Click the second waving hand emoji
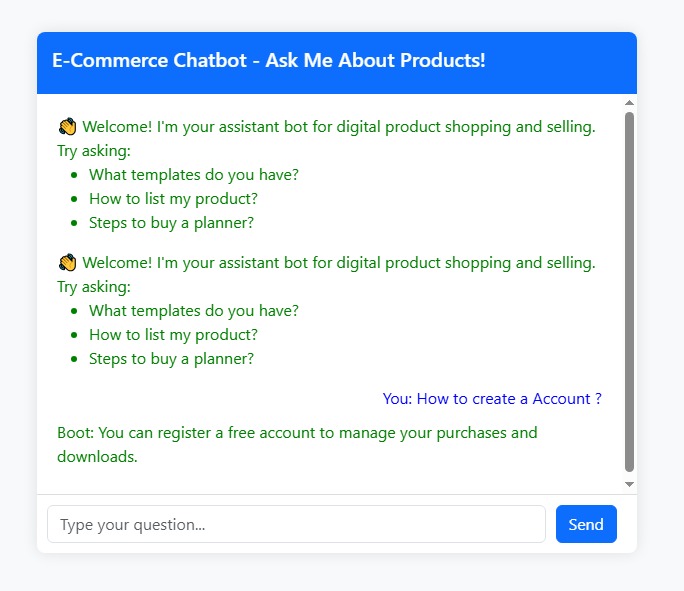This screenshot has width=684, height=591. (68, 263)
